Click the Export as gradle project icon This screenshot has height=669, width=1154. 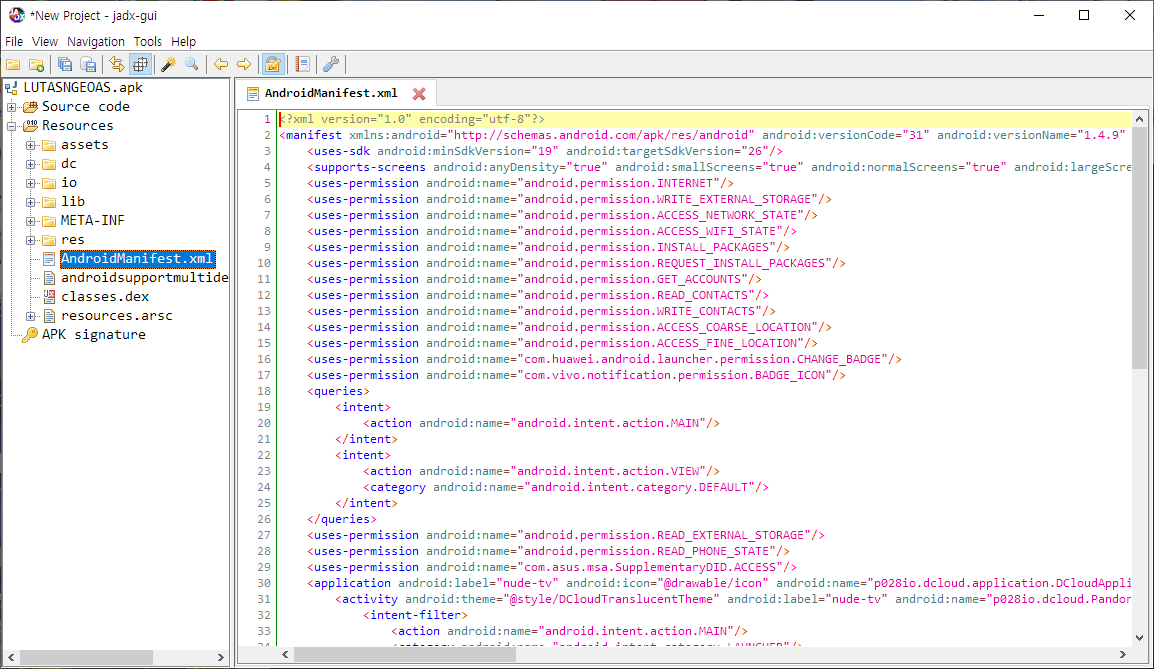(x=88, y=65)
